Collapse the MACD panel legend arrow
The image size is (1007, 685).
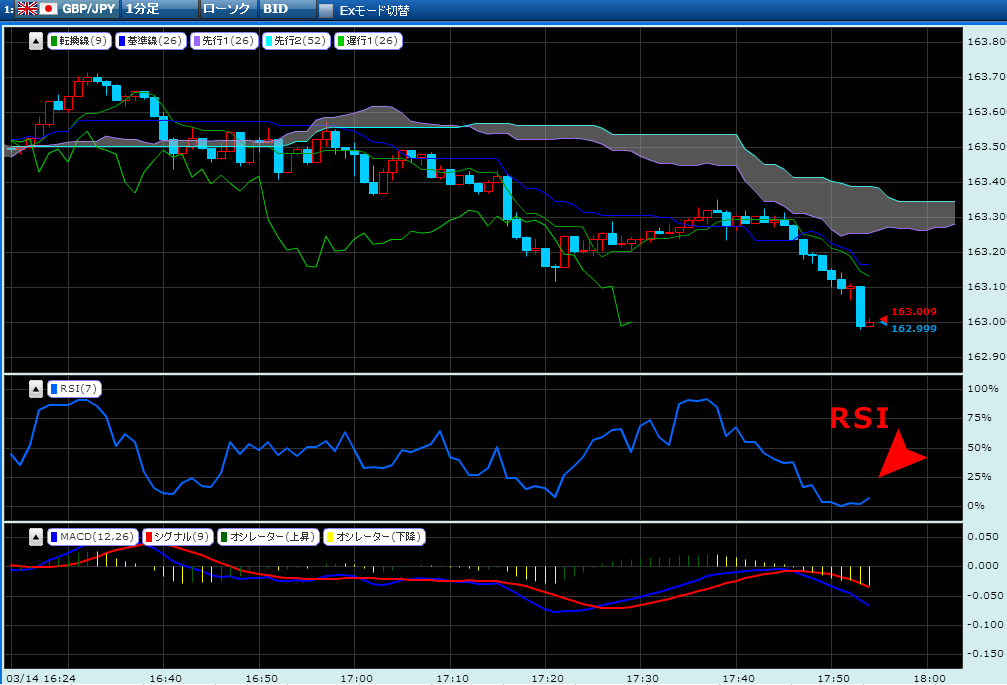[x=36, y=537]
